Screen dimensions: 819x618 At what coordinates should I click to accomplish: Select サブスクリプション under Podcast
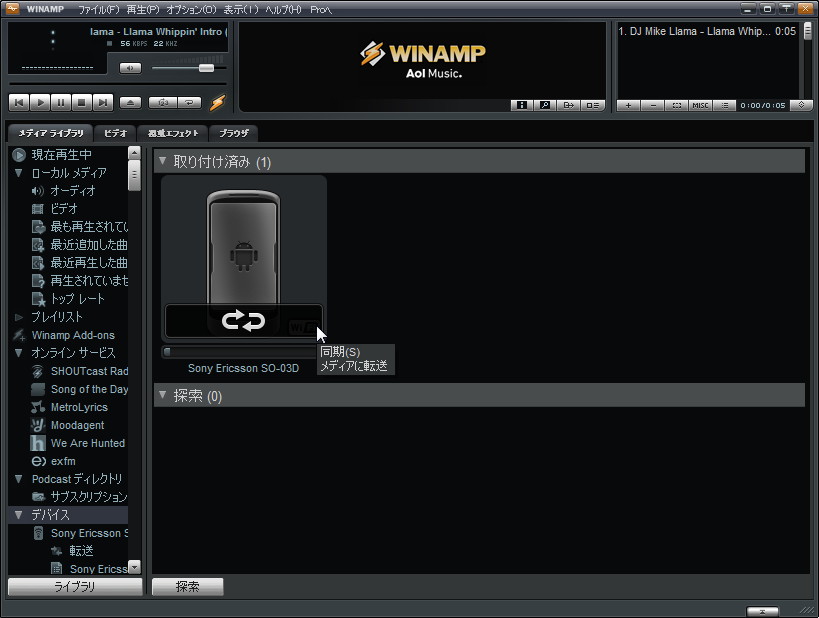coord(88,496)
